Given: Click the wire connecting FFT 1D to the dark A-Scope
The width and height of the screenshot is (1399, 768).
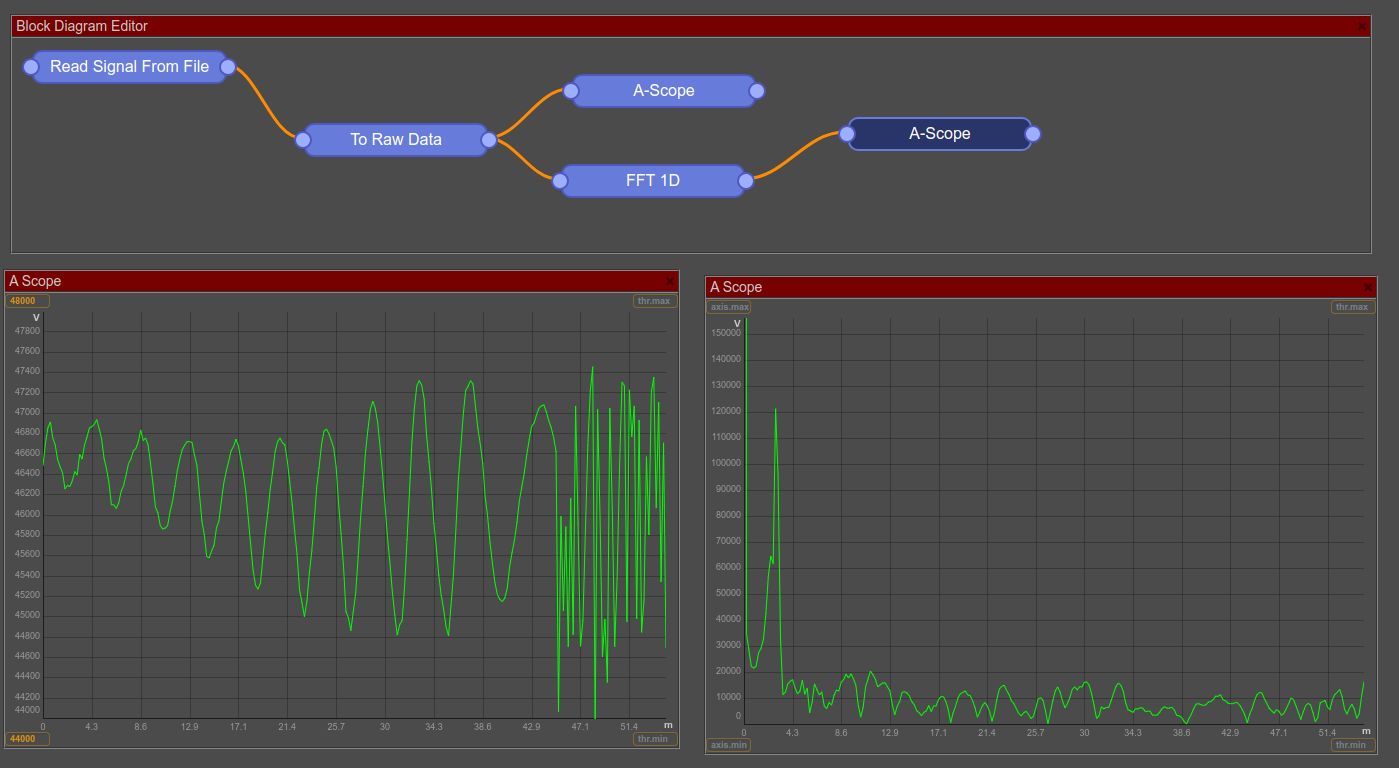Looking at the screenshot, I should click(x=797, y=156).
